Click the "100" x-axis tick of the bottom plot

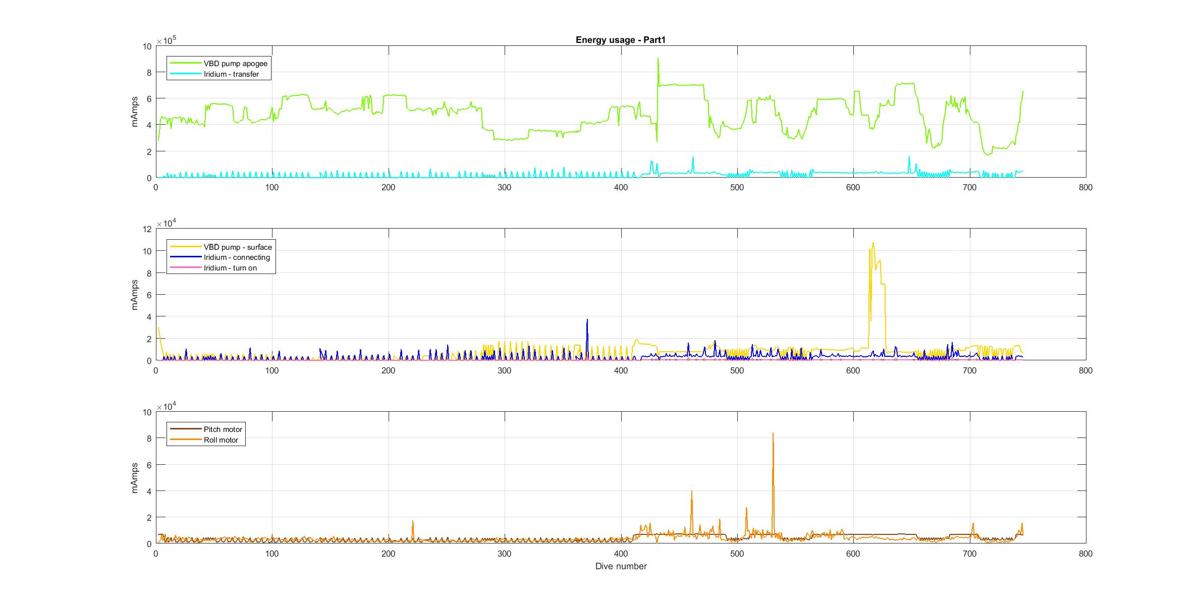tap(271, 553)
